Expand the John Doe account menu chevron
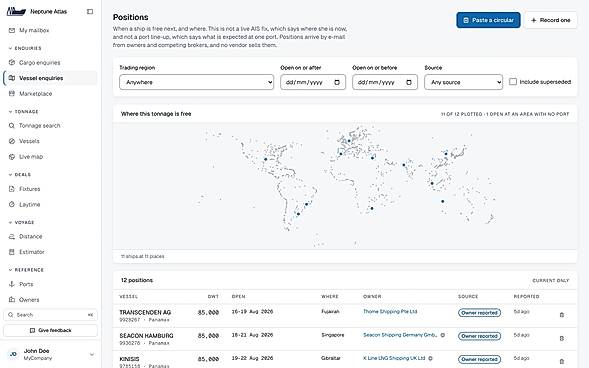This screenshot has width=589, height=368. click(x=92, y=354)
